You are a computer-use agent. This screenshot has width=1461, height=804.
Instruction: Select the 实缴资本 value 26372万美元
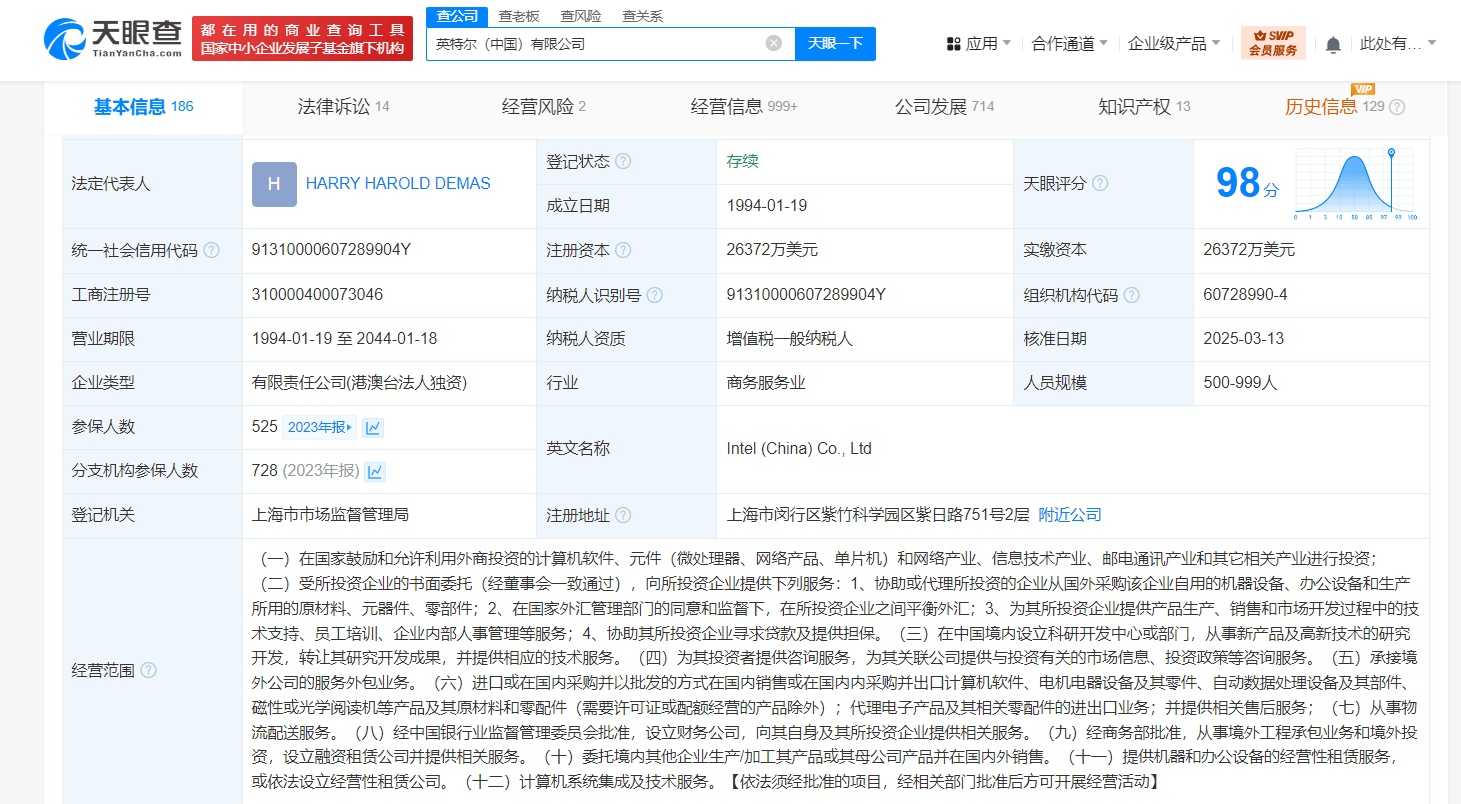tap(1249, 250)
